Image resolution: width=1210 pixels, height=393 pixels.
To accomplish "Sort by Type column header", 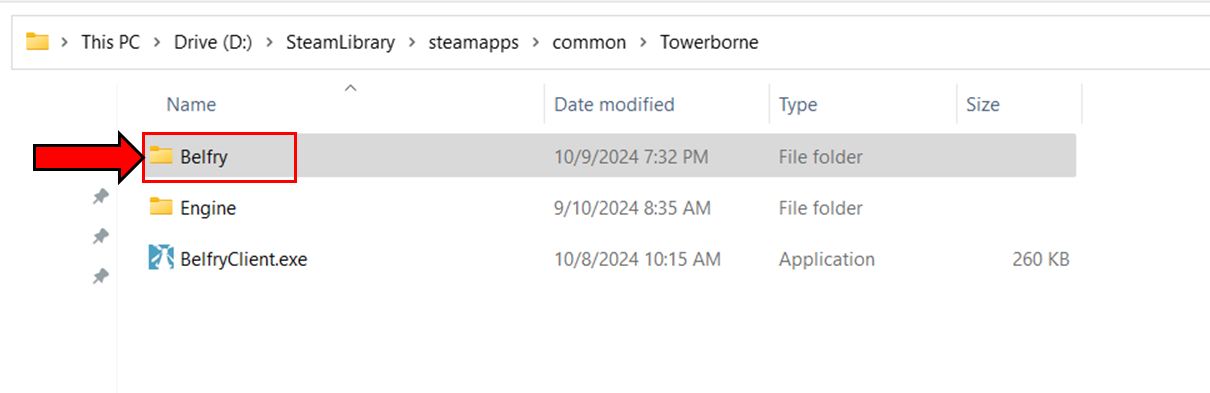I will coord(798,104).
